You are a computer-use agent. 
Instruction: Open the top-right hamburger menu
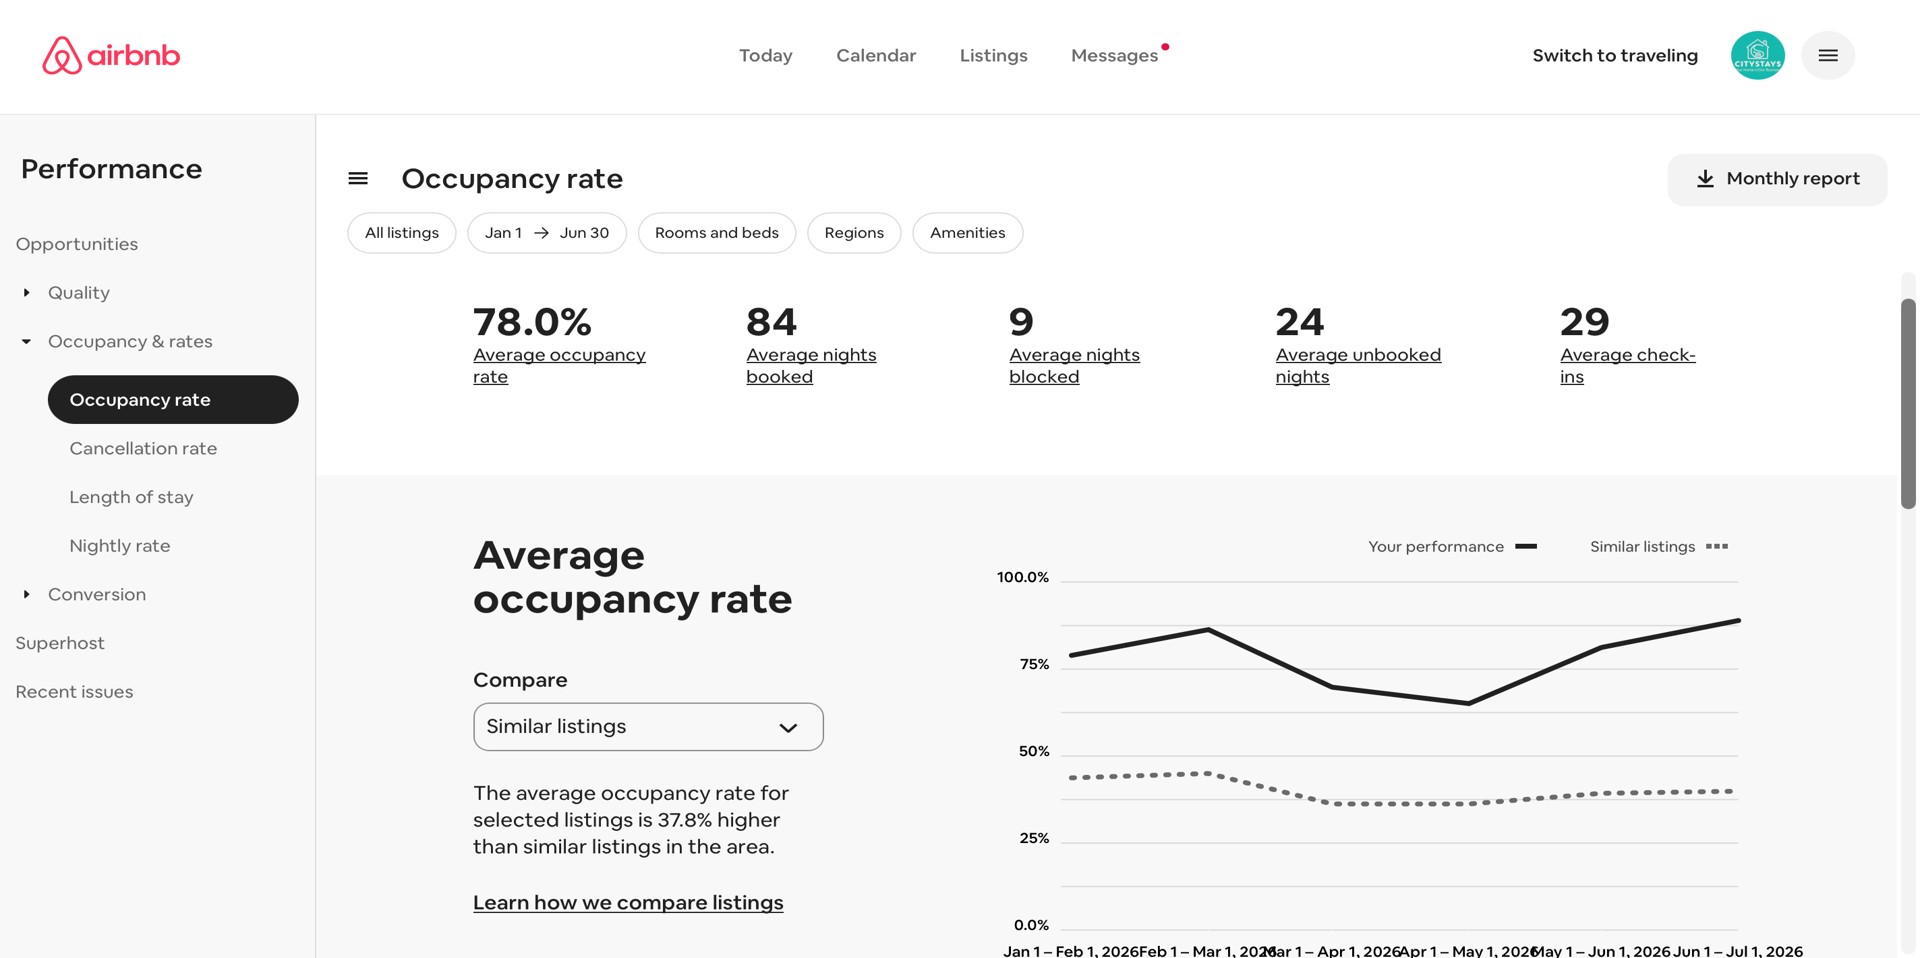[x=1827, y=55]
